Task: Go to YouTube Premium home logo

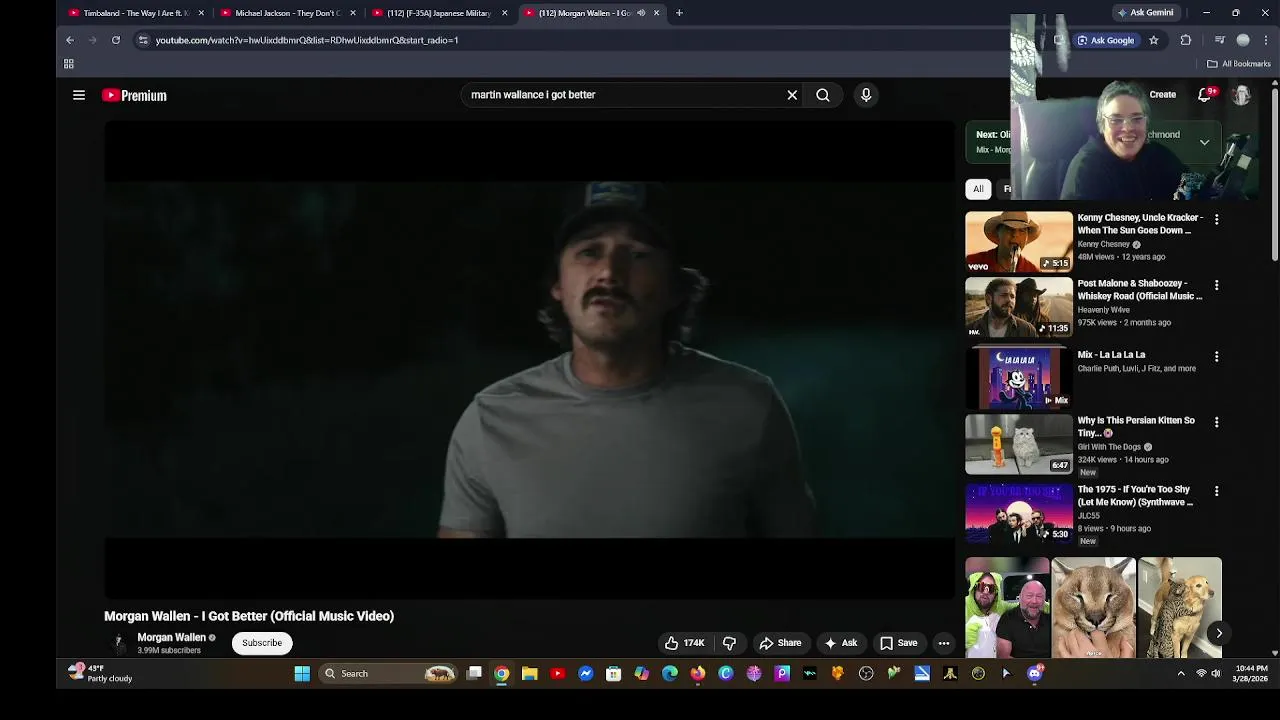Action: [x=134, y=95]
